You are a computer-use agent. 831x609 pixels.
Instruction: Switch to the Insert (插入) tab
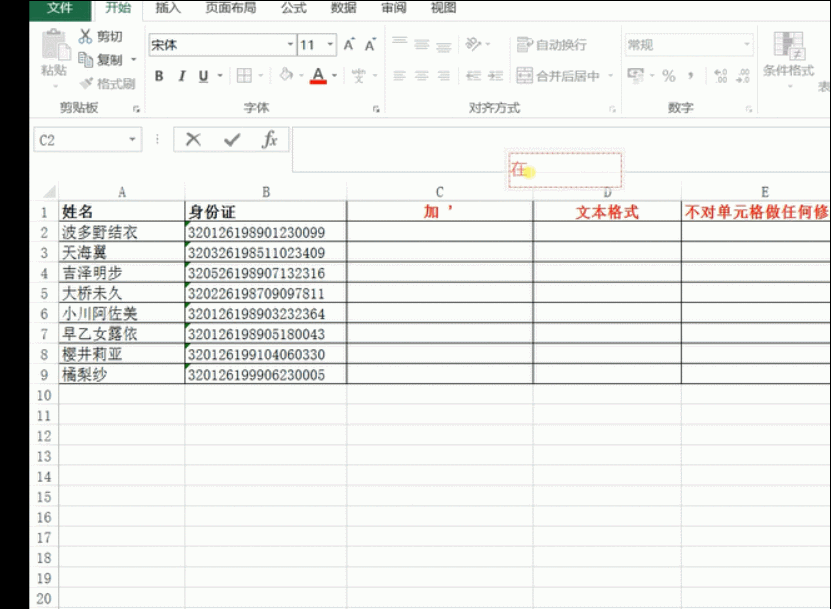[x=168, y=8]
